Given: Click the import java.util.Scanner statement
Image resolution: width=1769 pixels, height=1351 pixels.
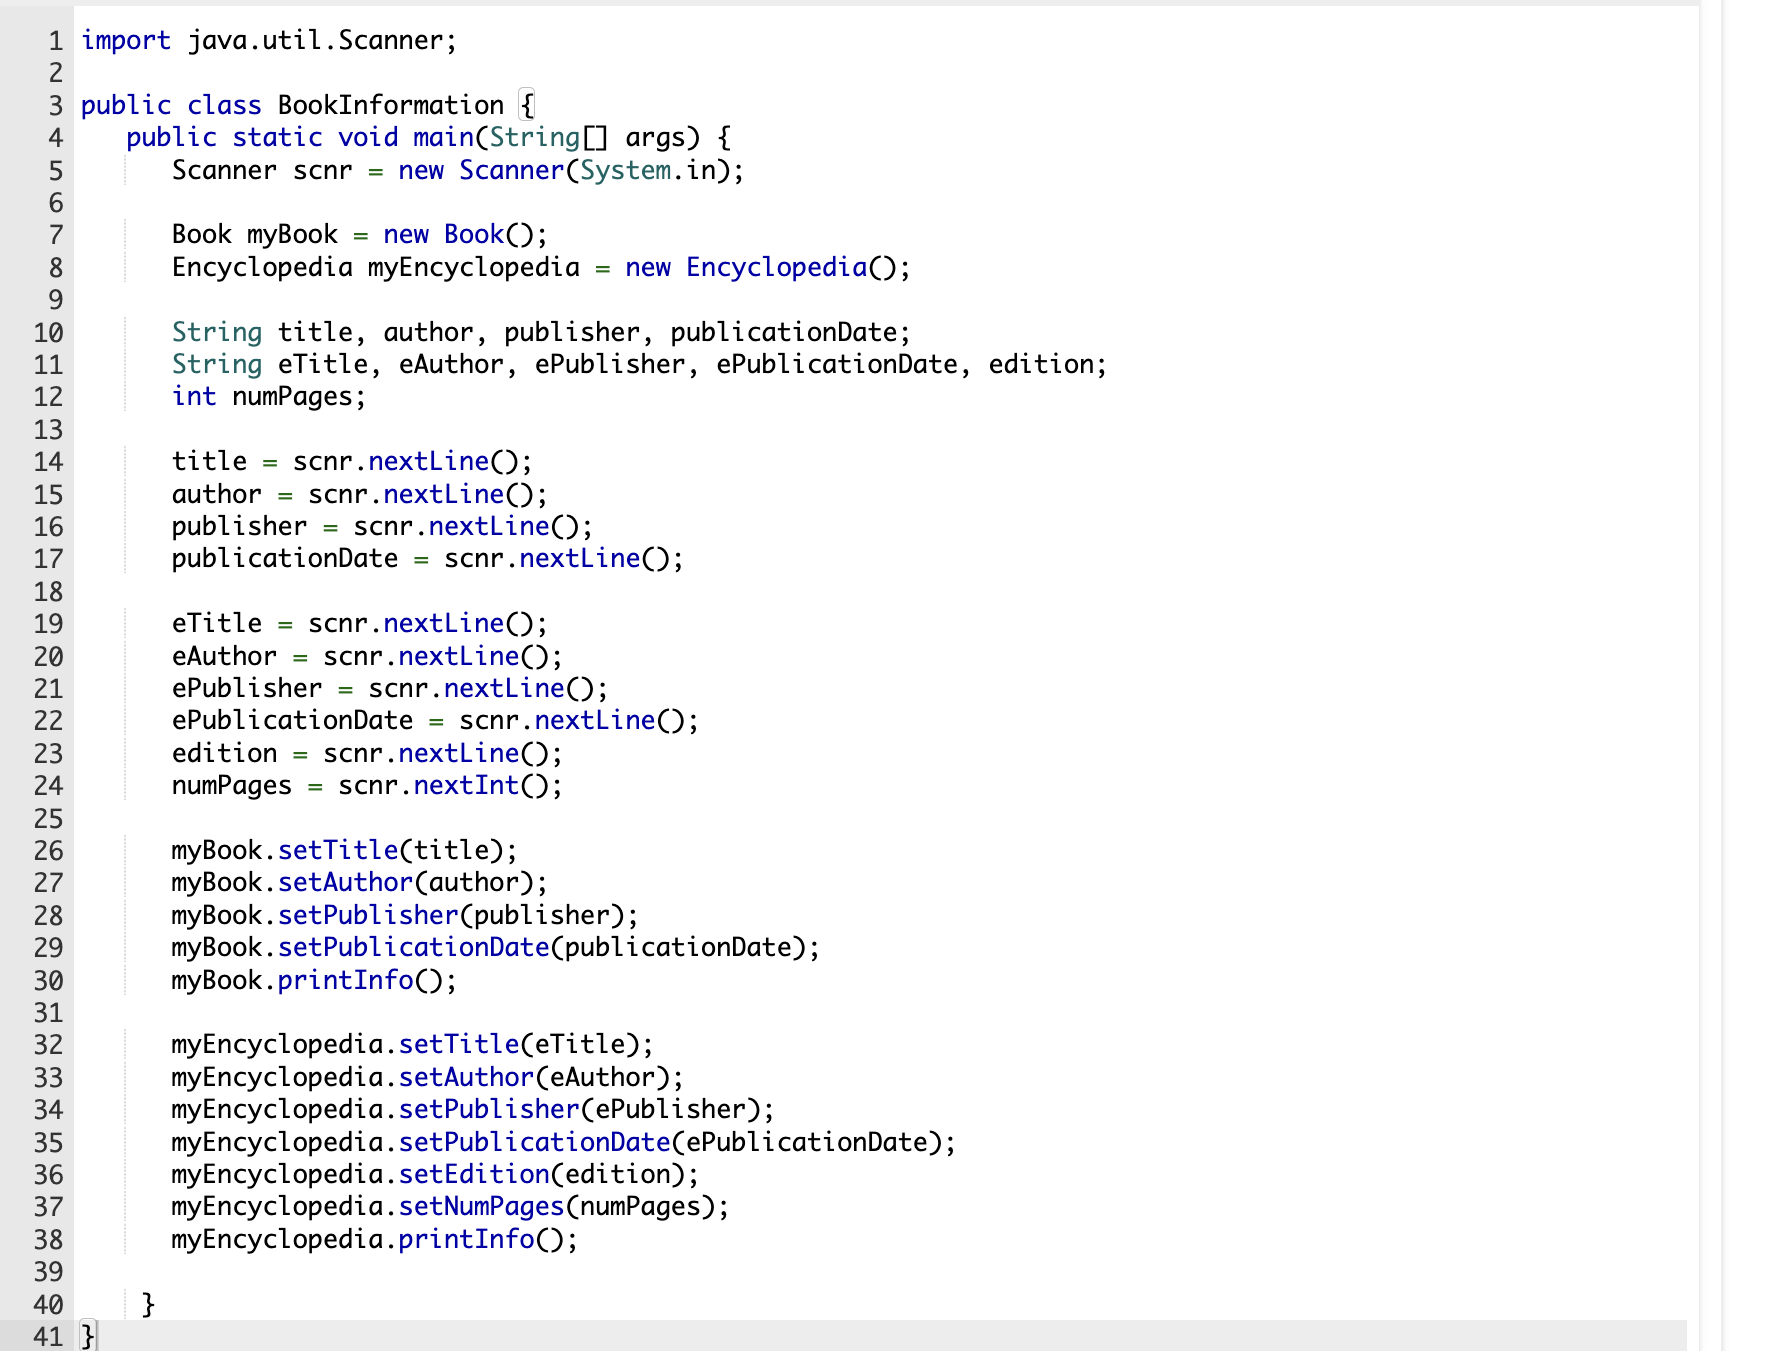Looking at the screenshot, I should pos(265,40).
